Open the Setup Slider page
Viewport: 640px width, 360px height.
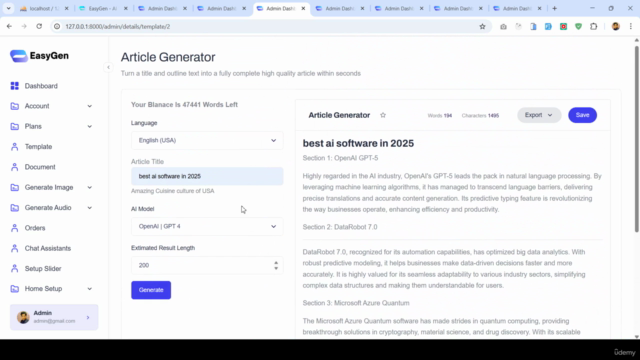coord(43,269)
